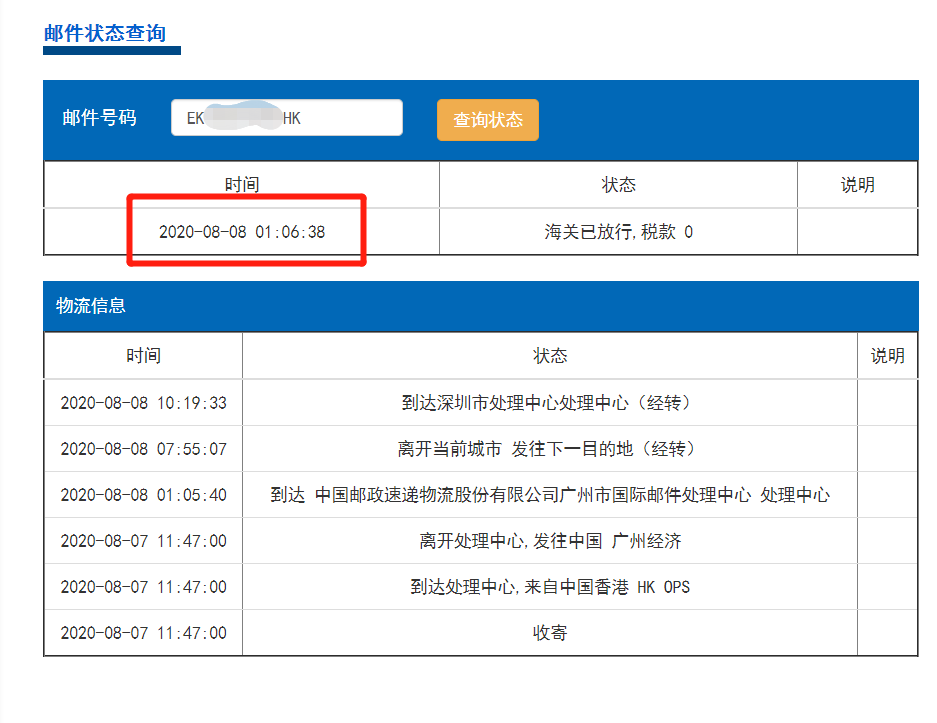Click the 查询状态 button

click(x=487, y=120)
